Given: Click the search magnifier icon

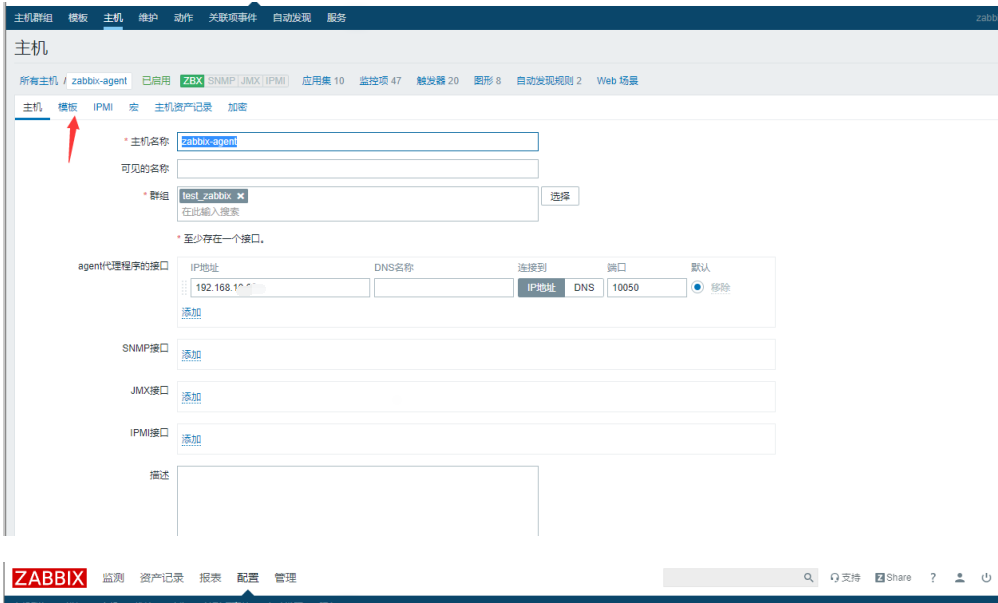Looking at the screenshot, I should click(808, 578).
